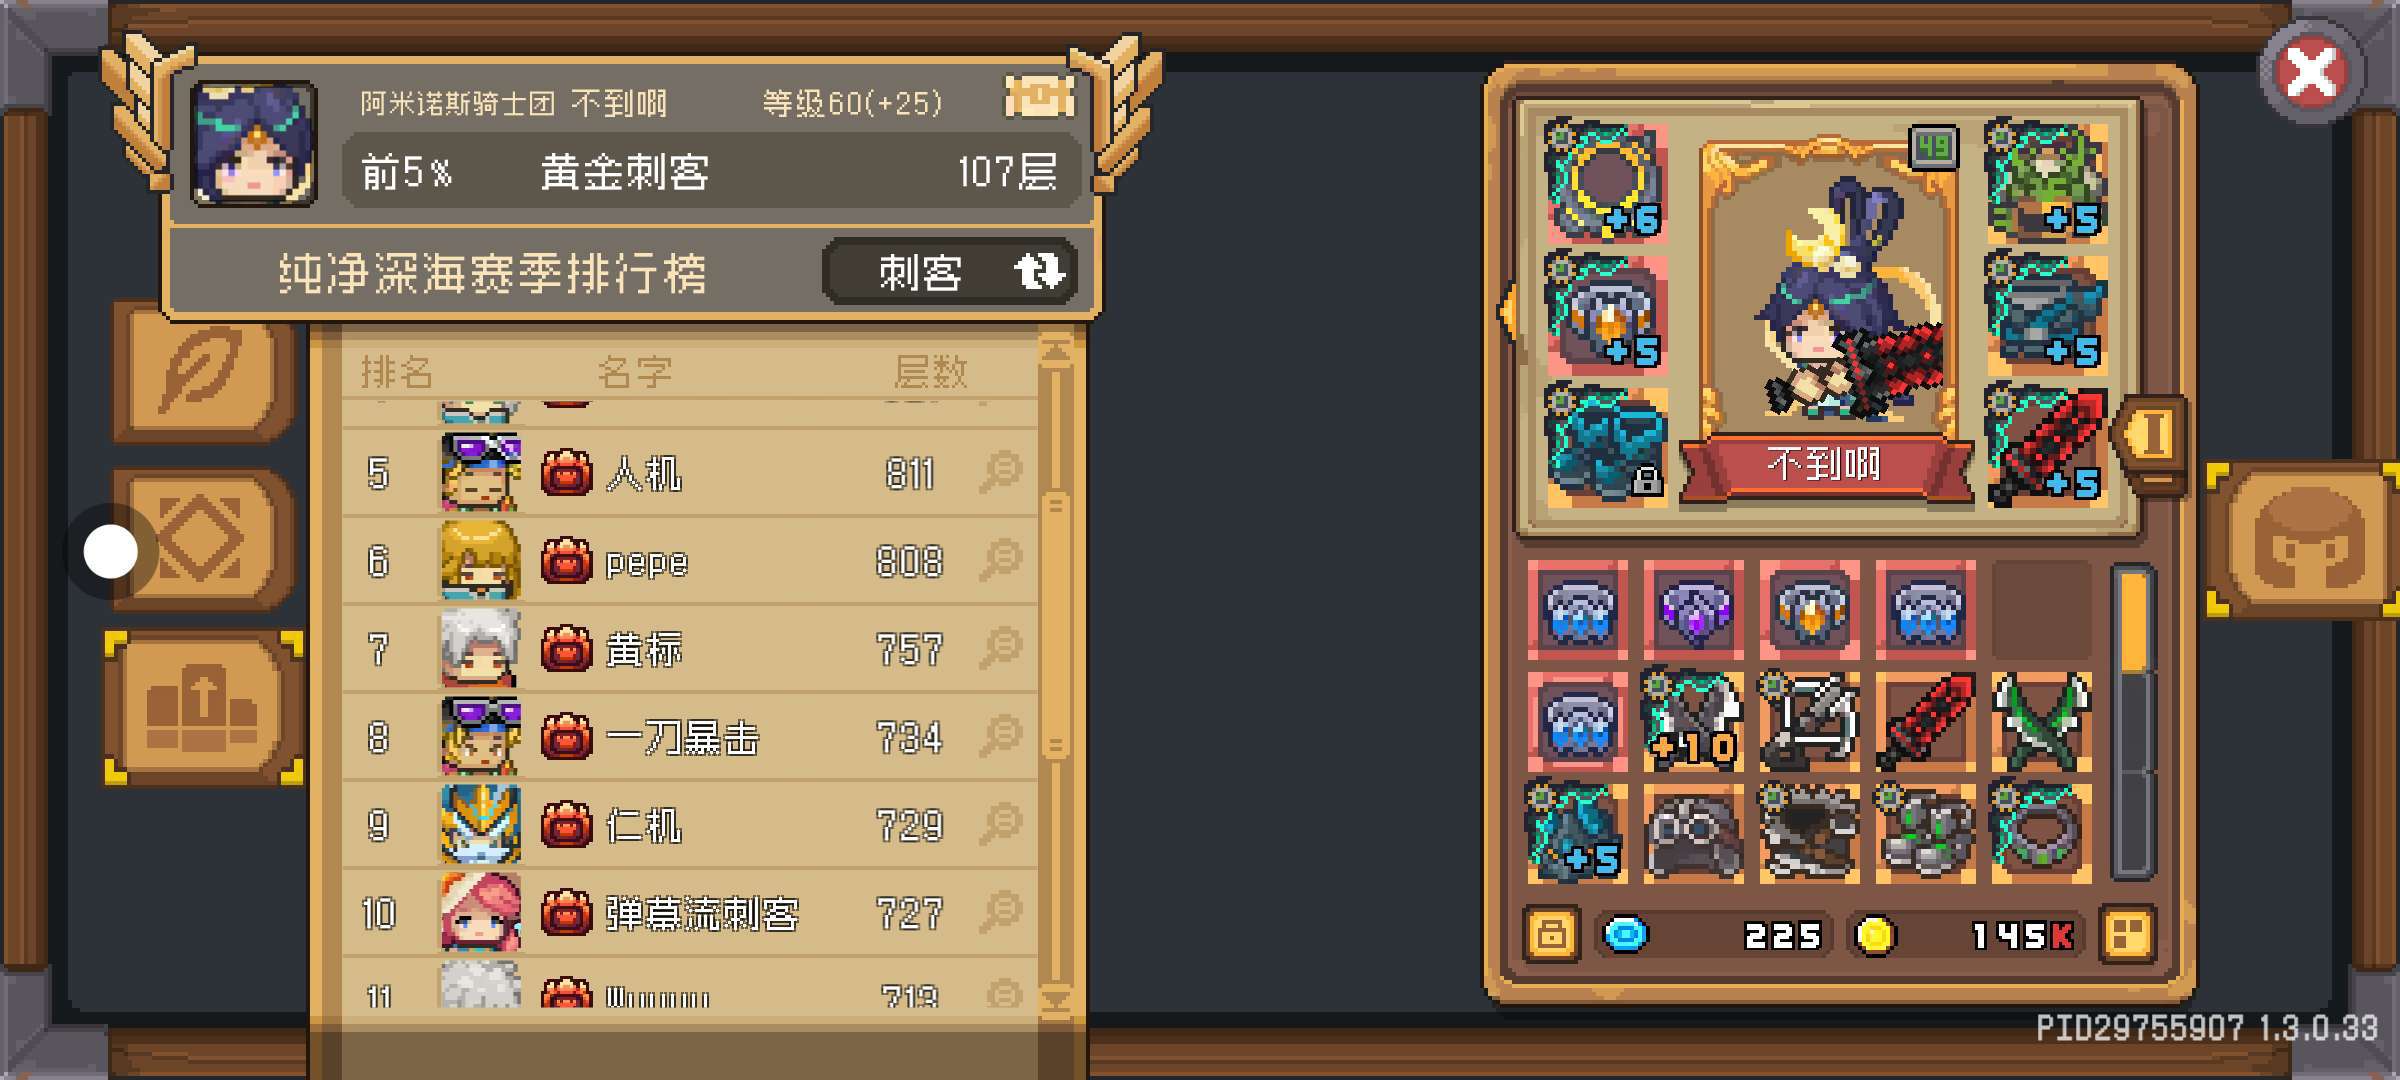Open the leaf emblem sidebar tab
Screen dimensions: 2400x1080
205,371
